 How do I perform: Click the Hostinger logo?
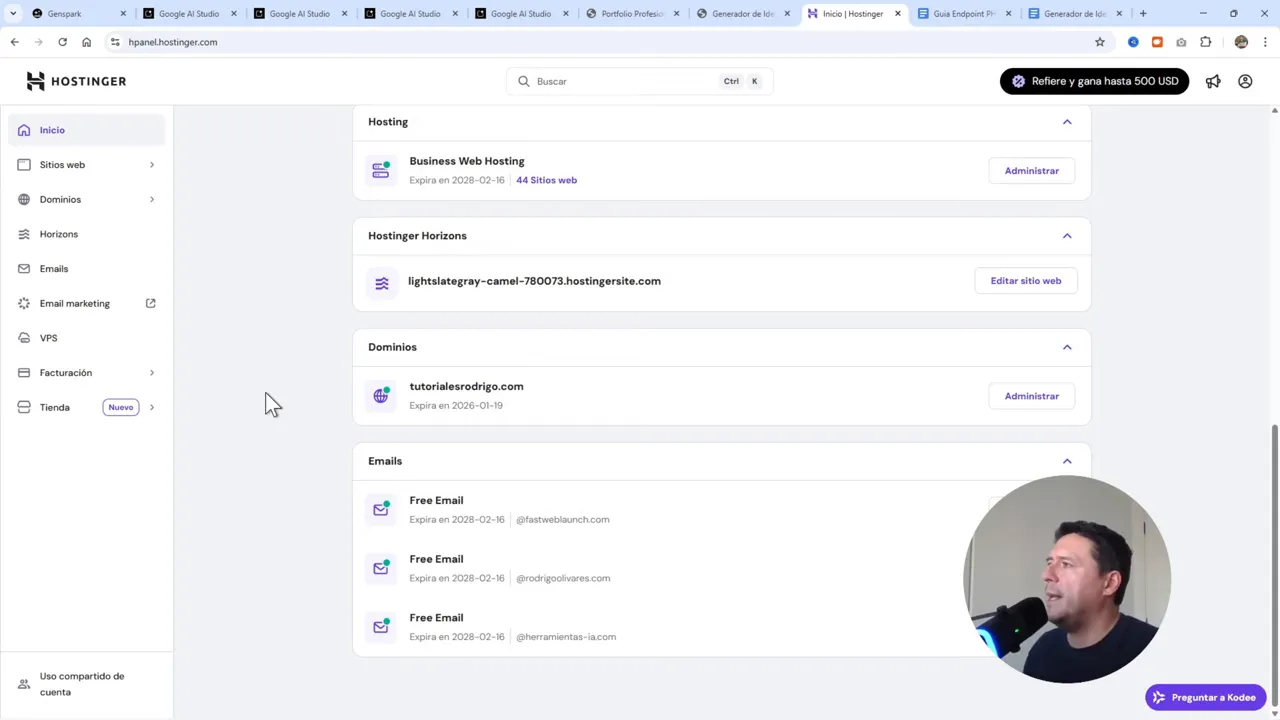pos(76,81)
